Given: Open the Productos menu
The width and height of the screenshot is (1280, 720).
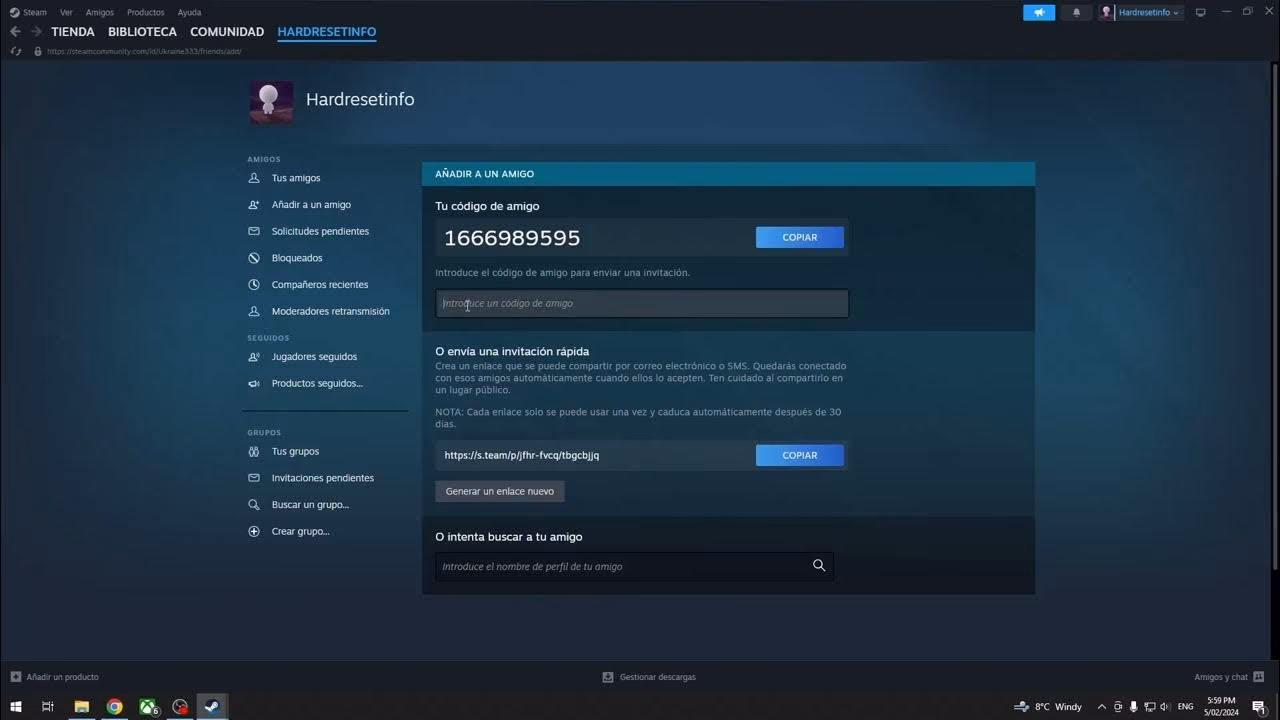Looking at the screenshot, I should coord(146,12).
